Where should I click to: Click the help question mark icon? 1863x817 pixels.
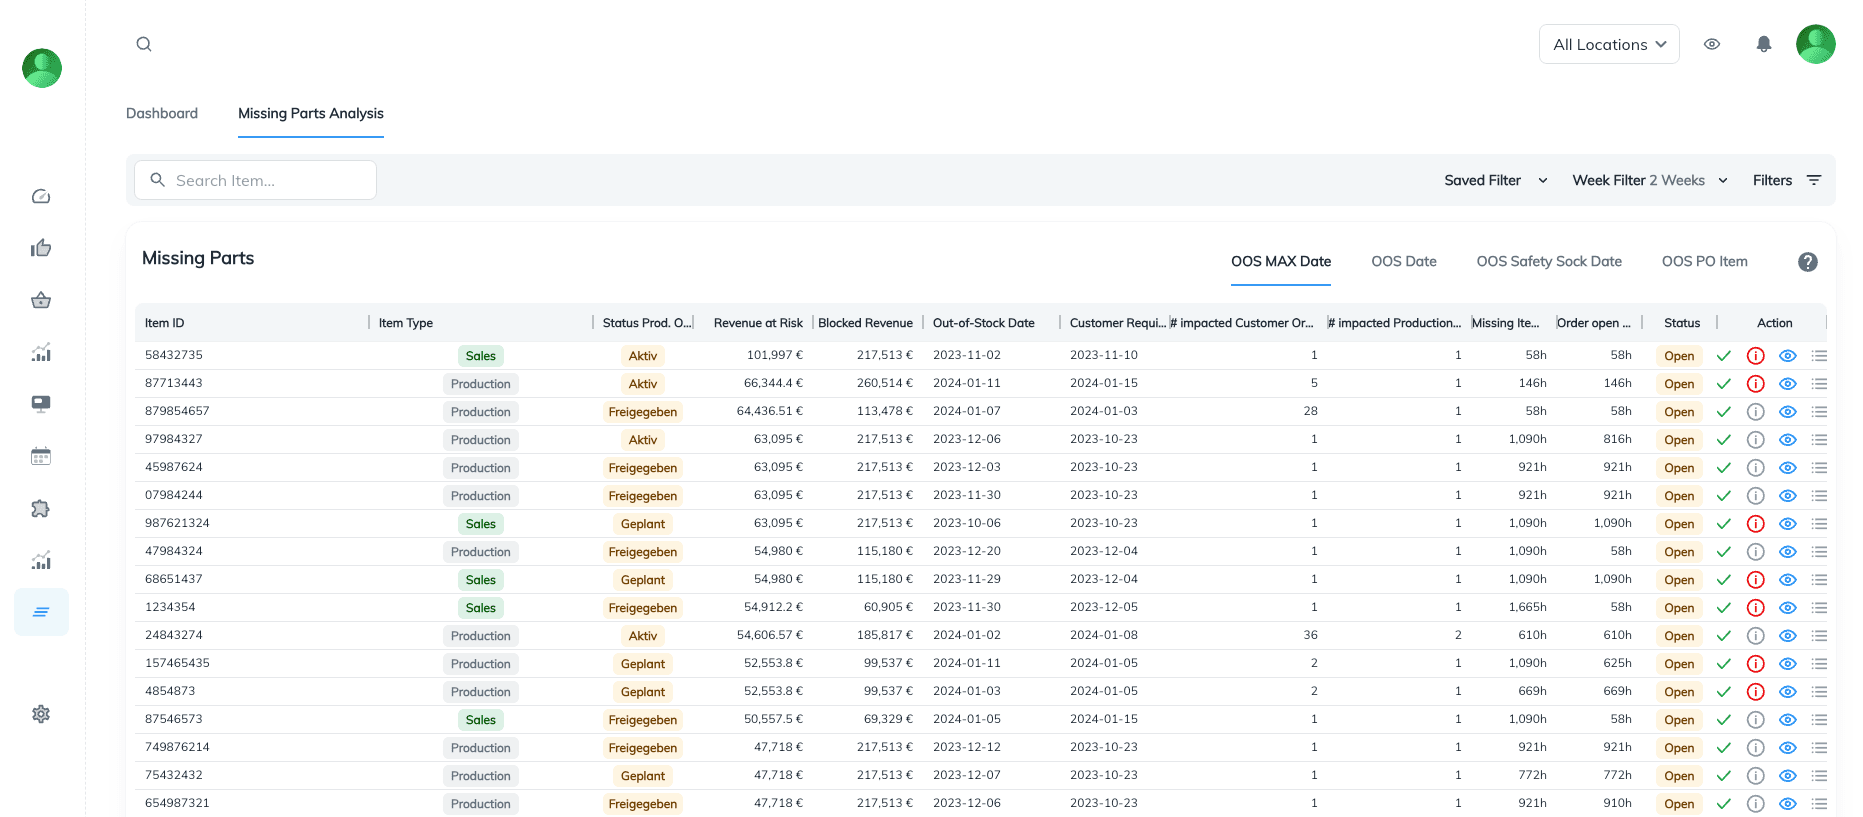(1807, 262)
